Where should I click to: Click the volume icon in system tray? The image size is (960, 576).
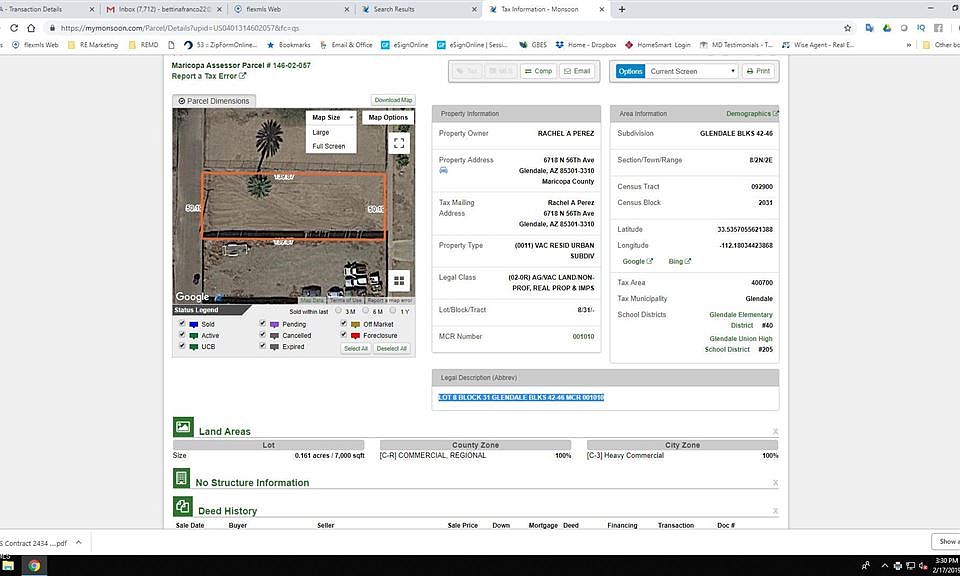pyautogui.click(x=923, y=566)
